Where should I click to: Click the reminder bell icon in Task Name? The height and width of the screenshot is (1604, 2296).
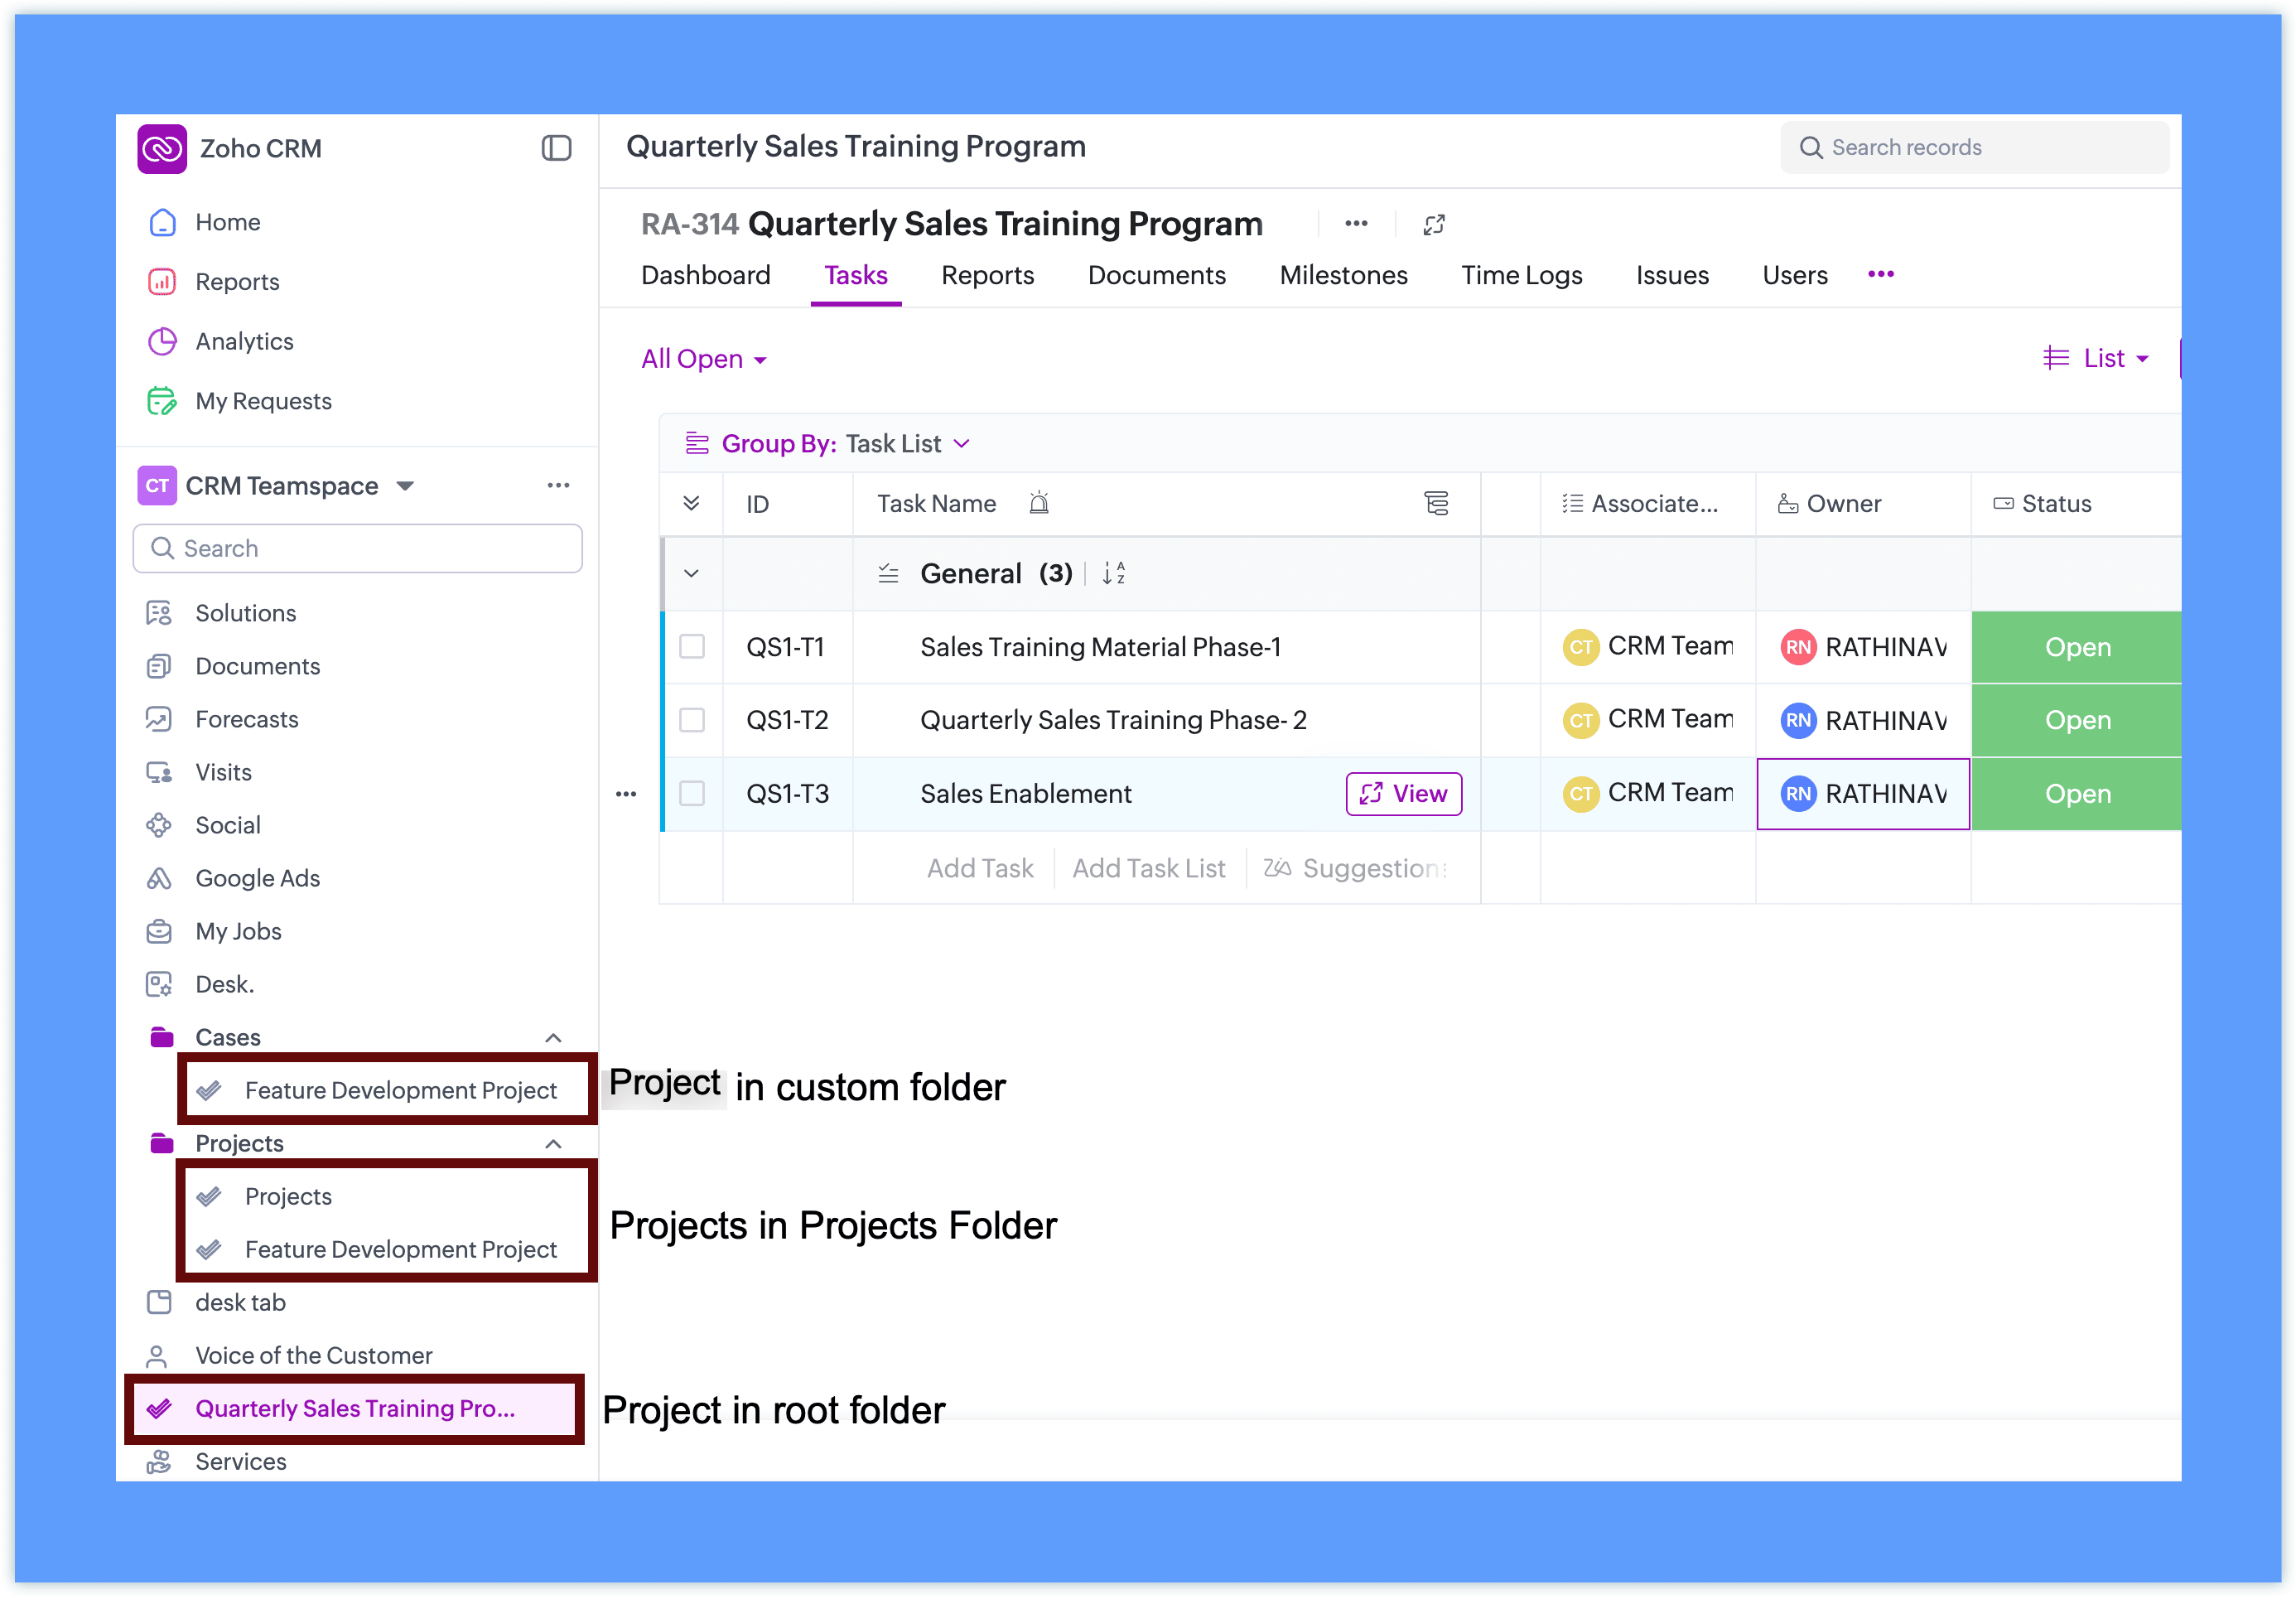1039,503
